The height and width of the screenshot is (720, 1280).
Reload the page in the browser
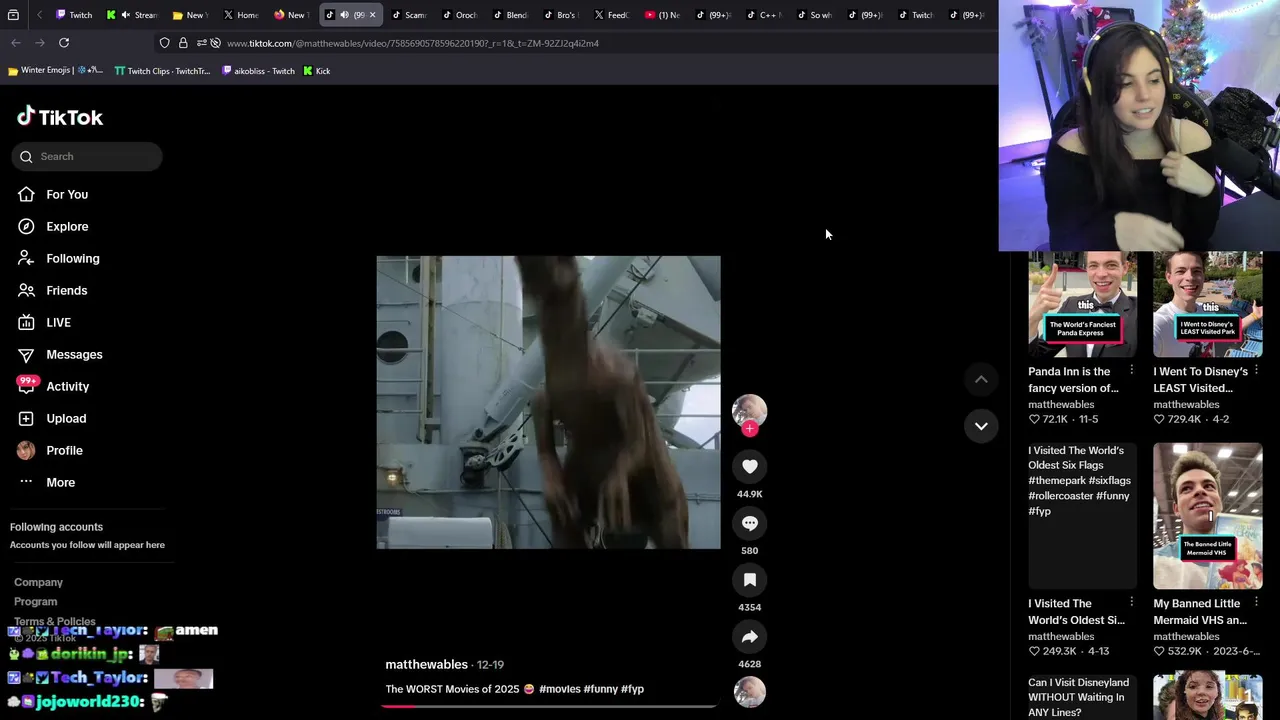tap(64, 43)
